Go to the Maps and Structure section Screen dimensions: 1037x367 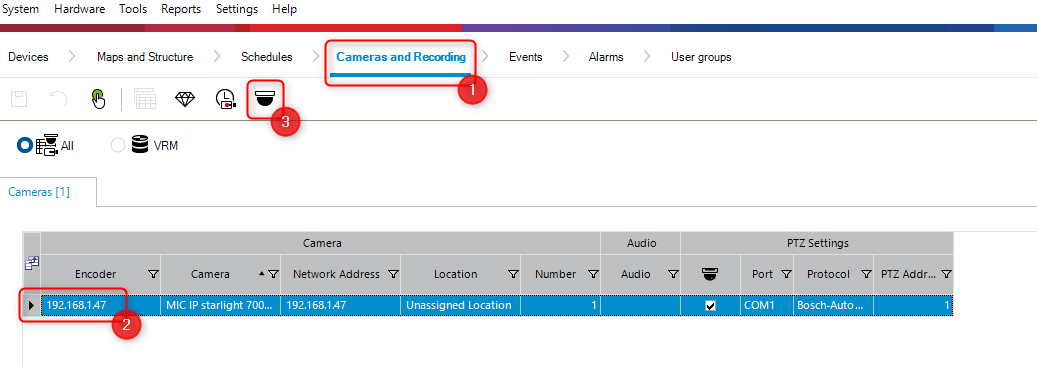[145, 57]
